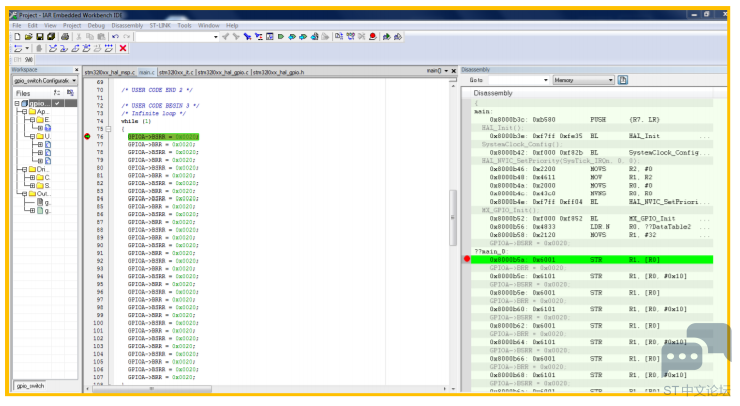Screen dimensions: 740x406
Task: Click the HAL_Init BL disassembly line
Action: [592, 136]
